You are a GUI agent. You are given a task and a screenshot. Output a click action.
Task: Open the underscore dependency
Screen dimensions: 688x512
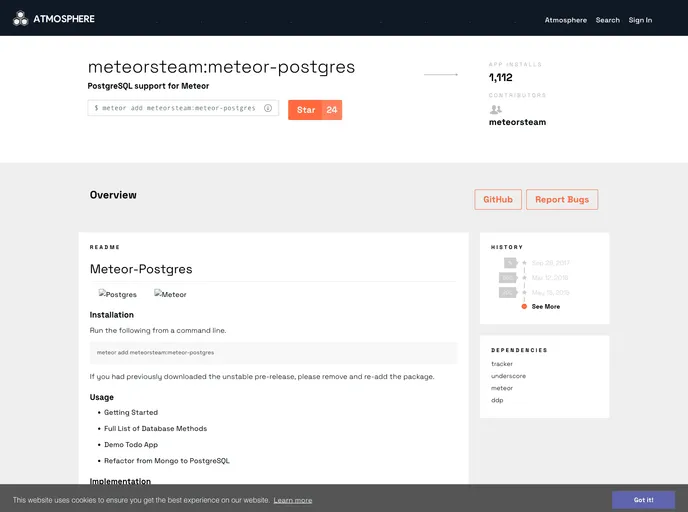pyautogui.click(x=508, y=376)
